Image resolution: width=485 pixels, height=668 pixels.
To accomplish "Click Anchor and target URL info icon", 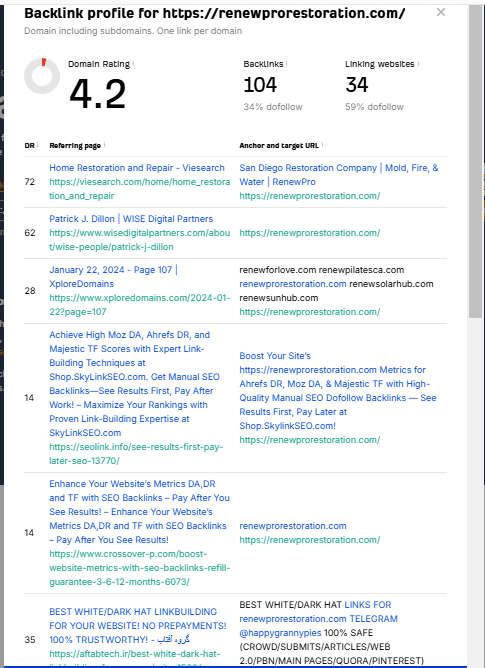I will click(322, 145).
